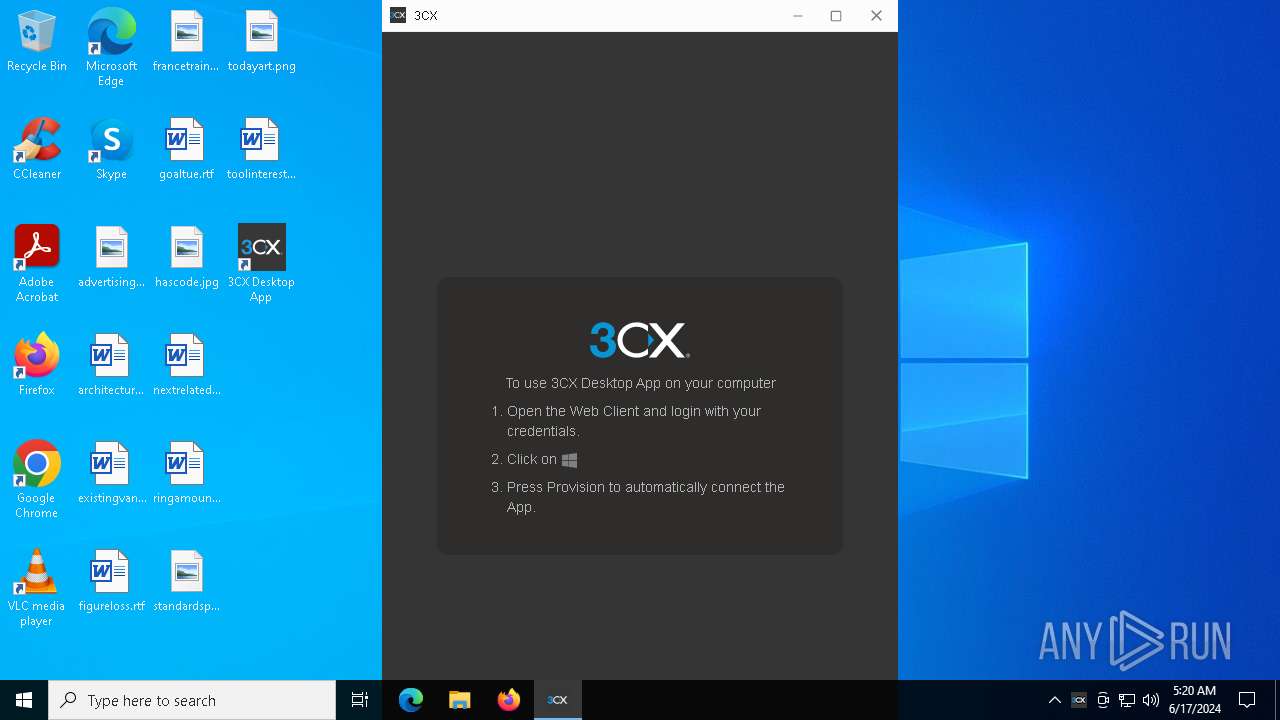1280x720 pixels.
Task: Open the Windows Start menu
Action: click(24, 700)
